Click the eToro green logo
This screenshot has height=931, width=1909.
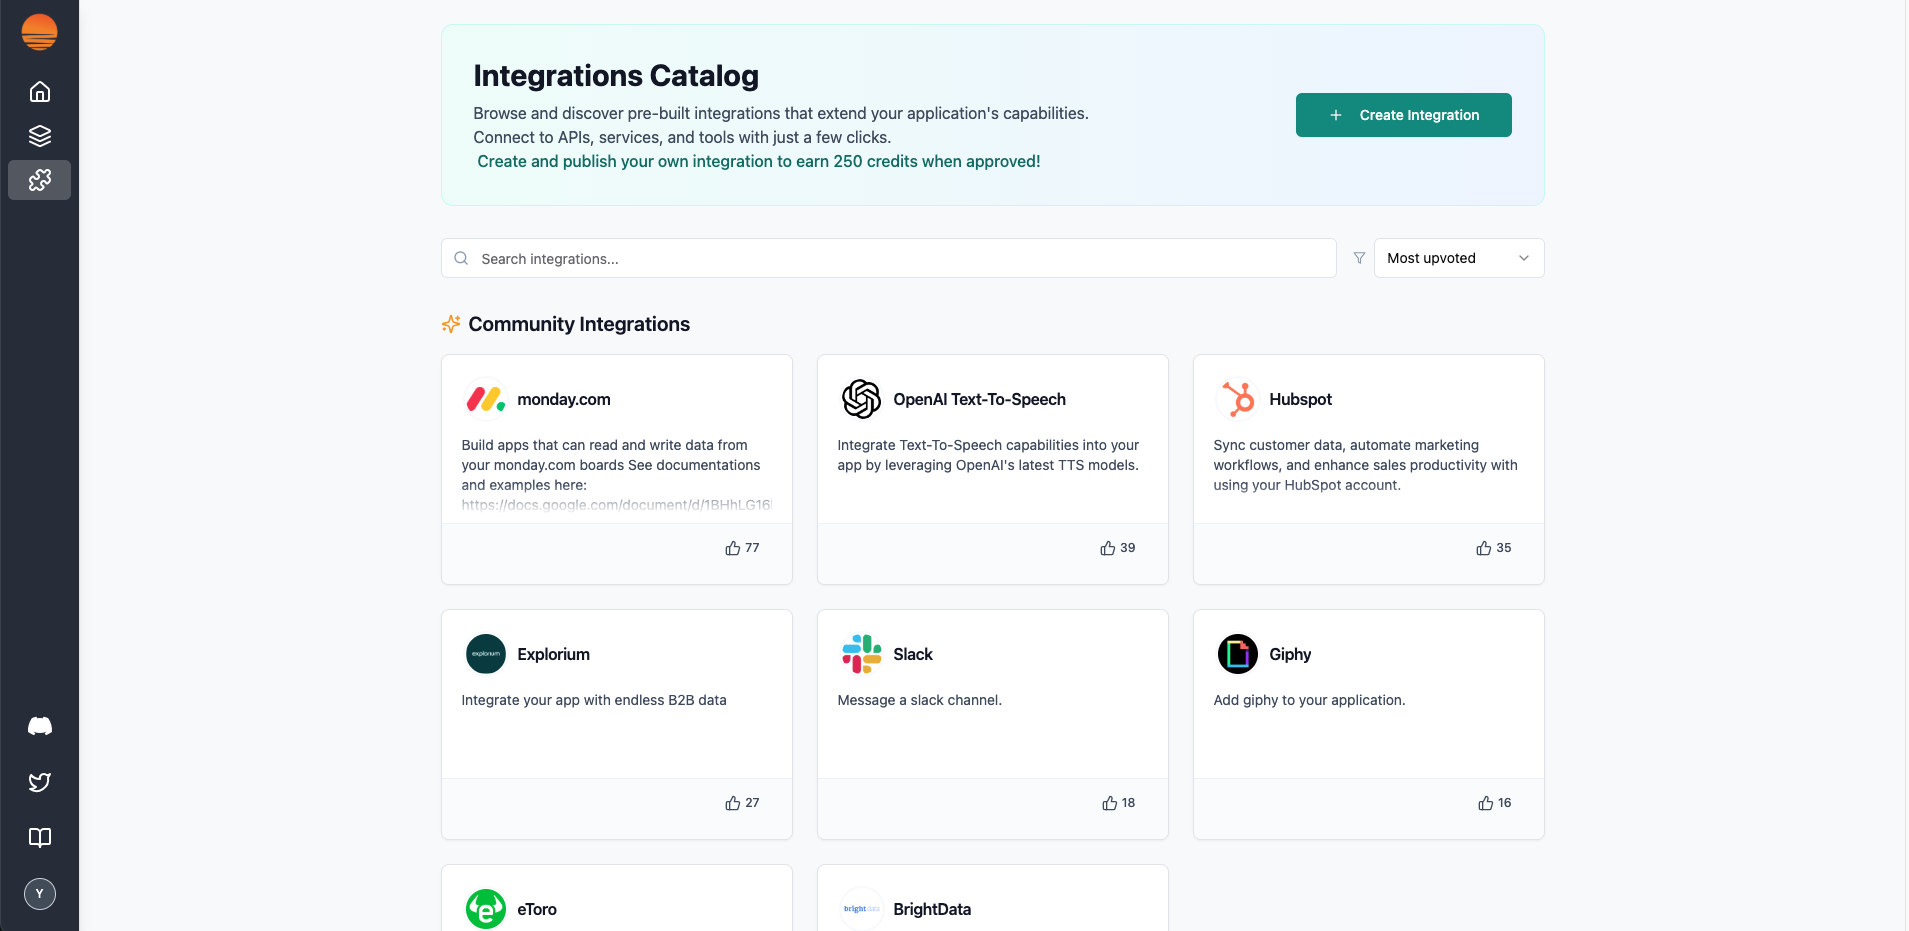pyautogui.click(x=486, y=910)
